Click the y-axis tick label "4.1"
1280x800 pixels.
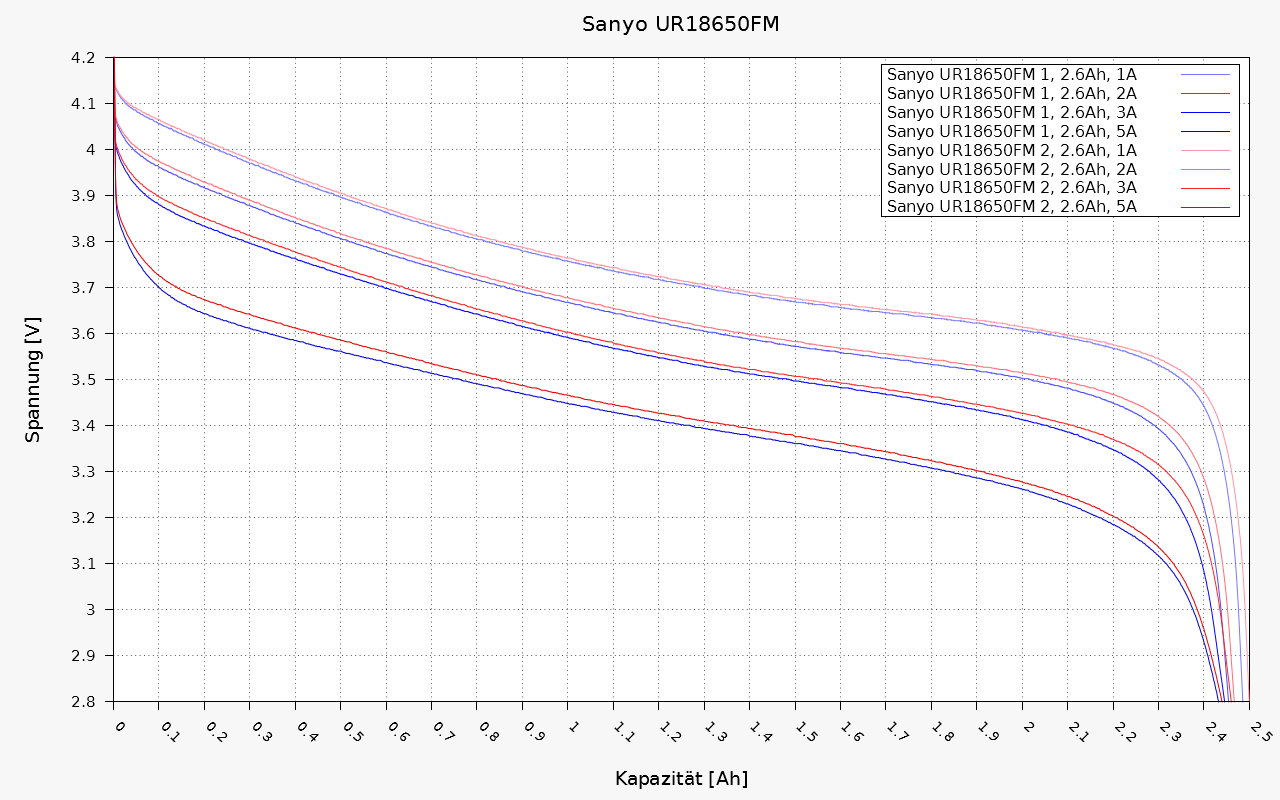point(82,104)
